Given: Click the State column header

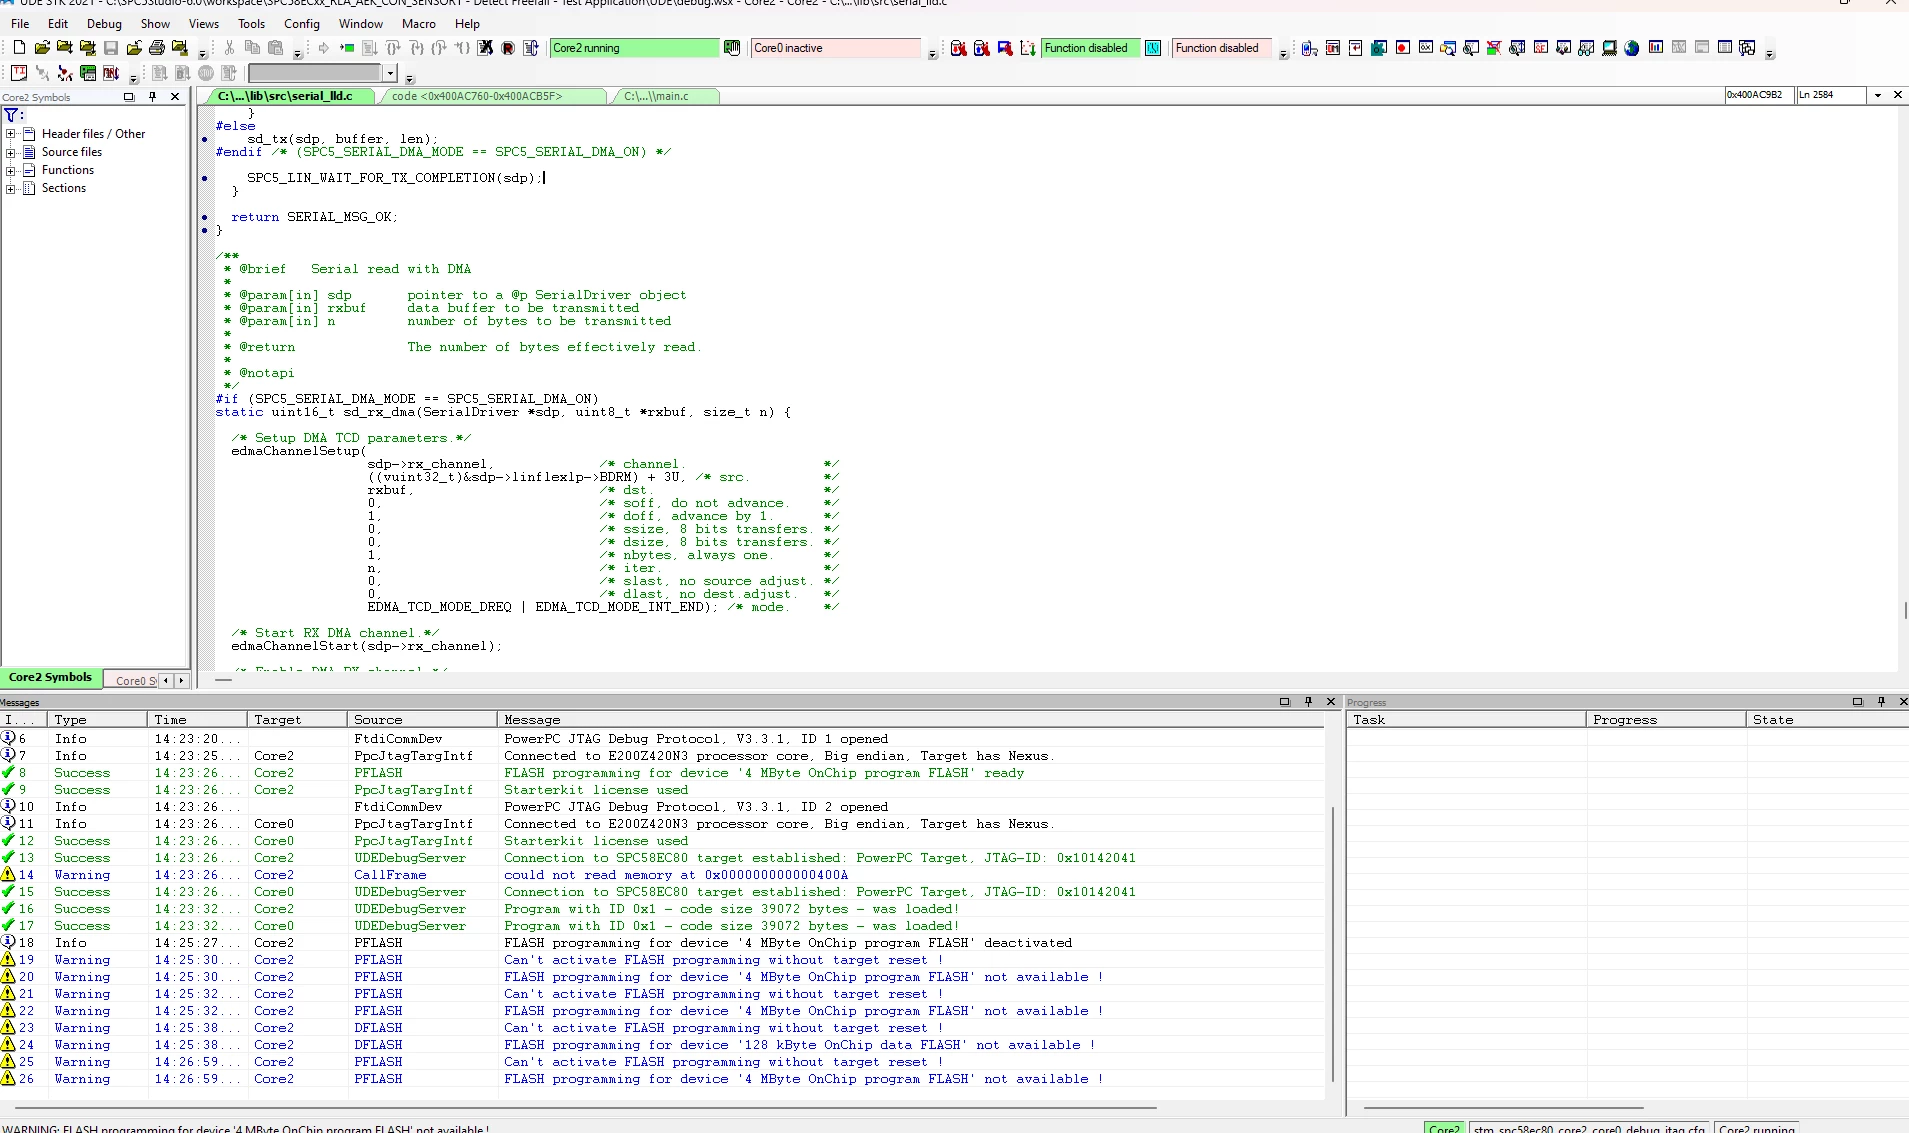Looking at the screenshot, I should coord(1827,720).
